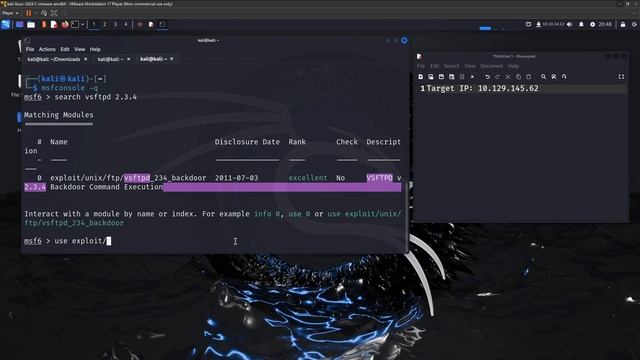640x360 pixels.
Task: Open the VMware Player menu dropdown
Action: coord(10,13)
